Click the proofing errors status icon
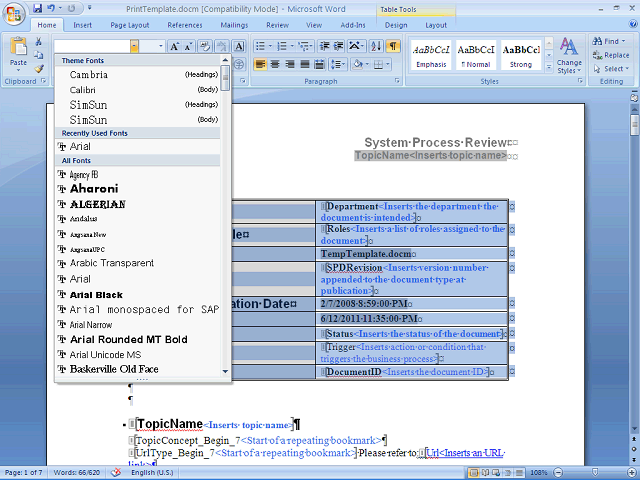The height and width of the screenshot is (480, 640). [x=116, y=472]
